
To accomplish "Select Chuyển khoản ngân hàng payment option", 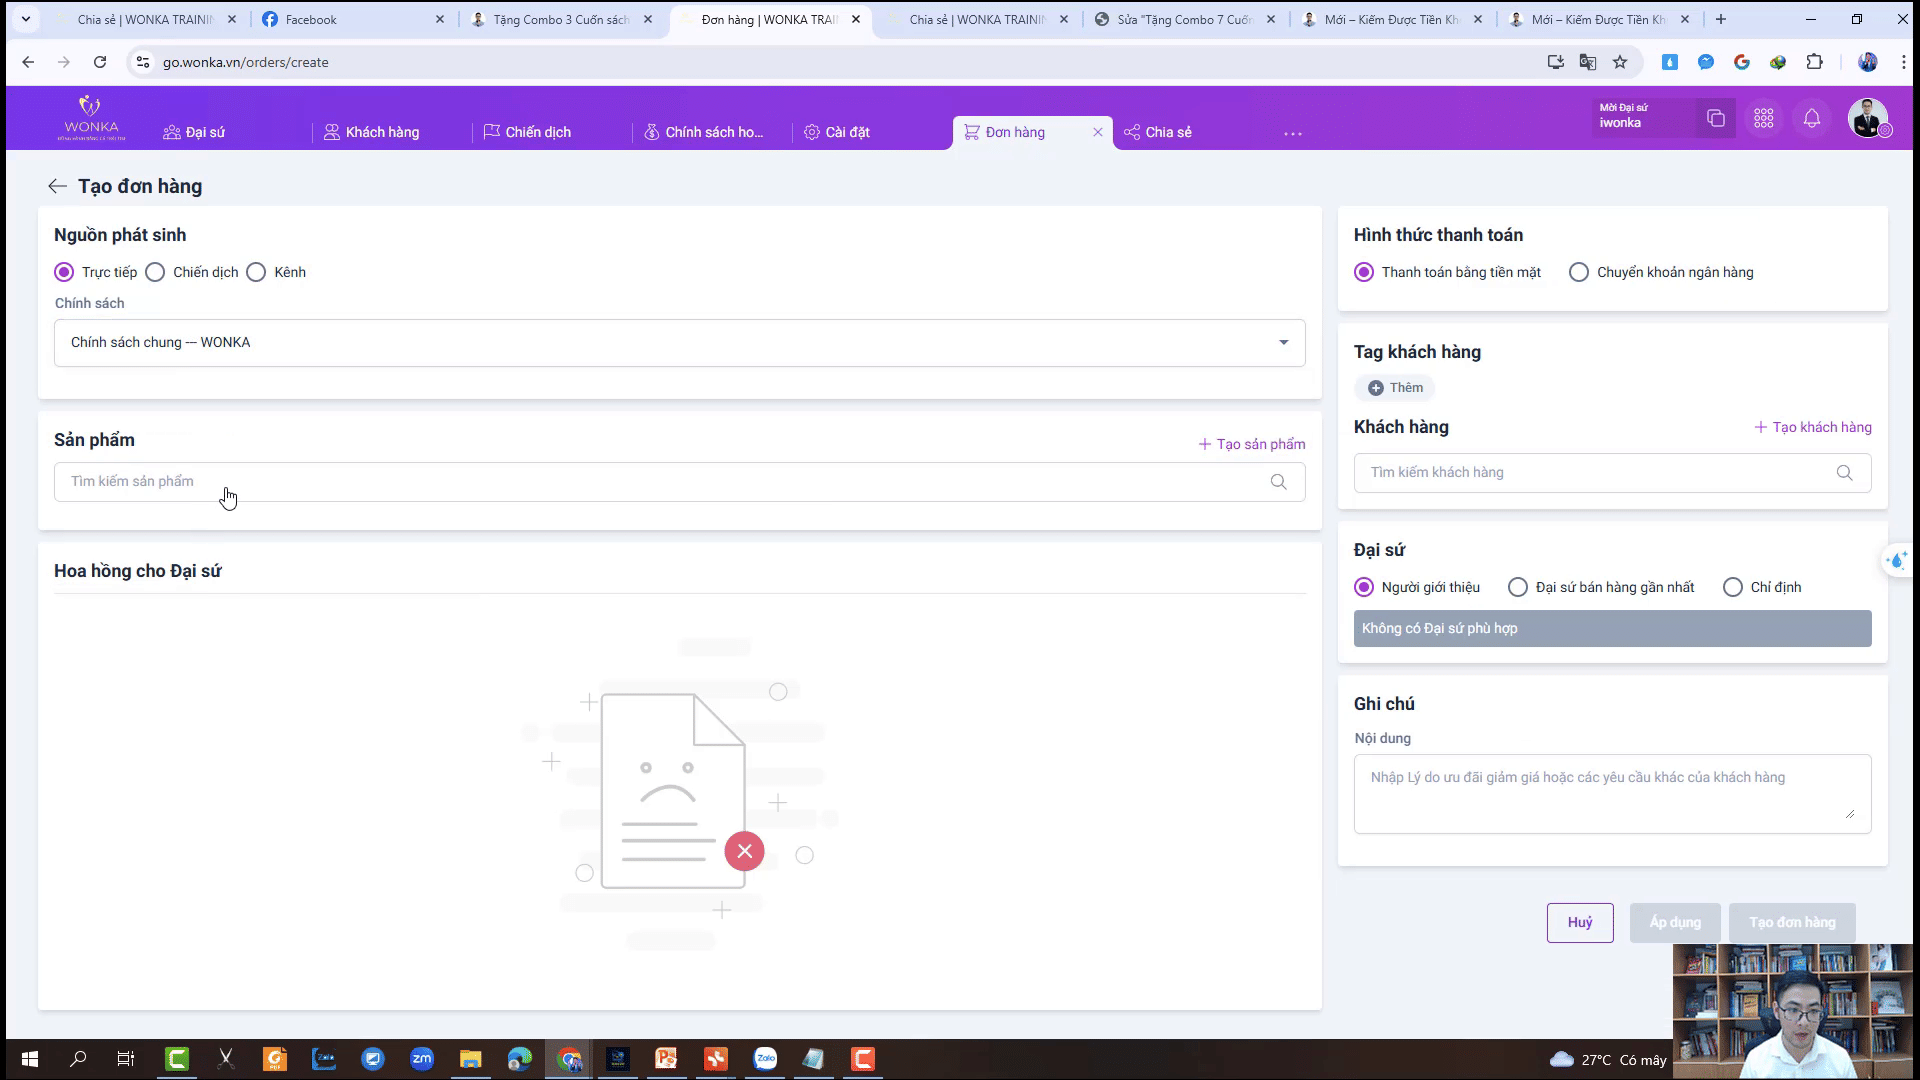I will click(x=1578, y=272).
